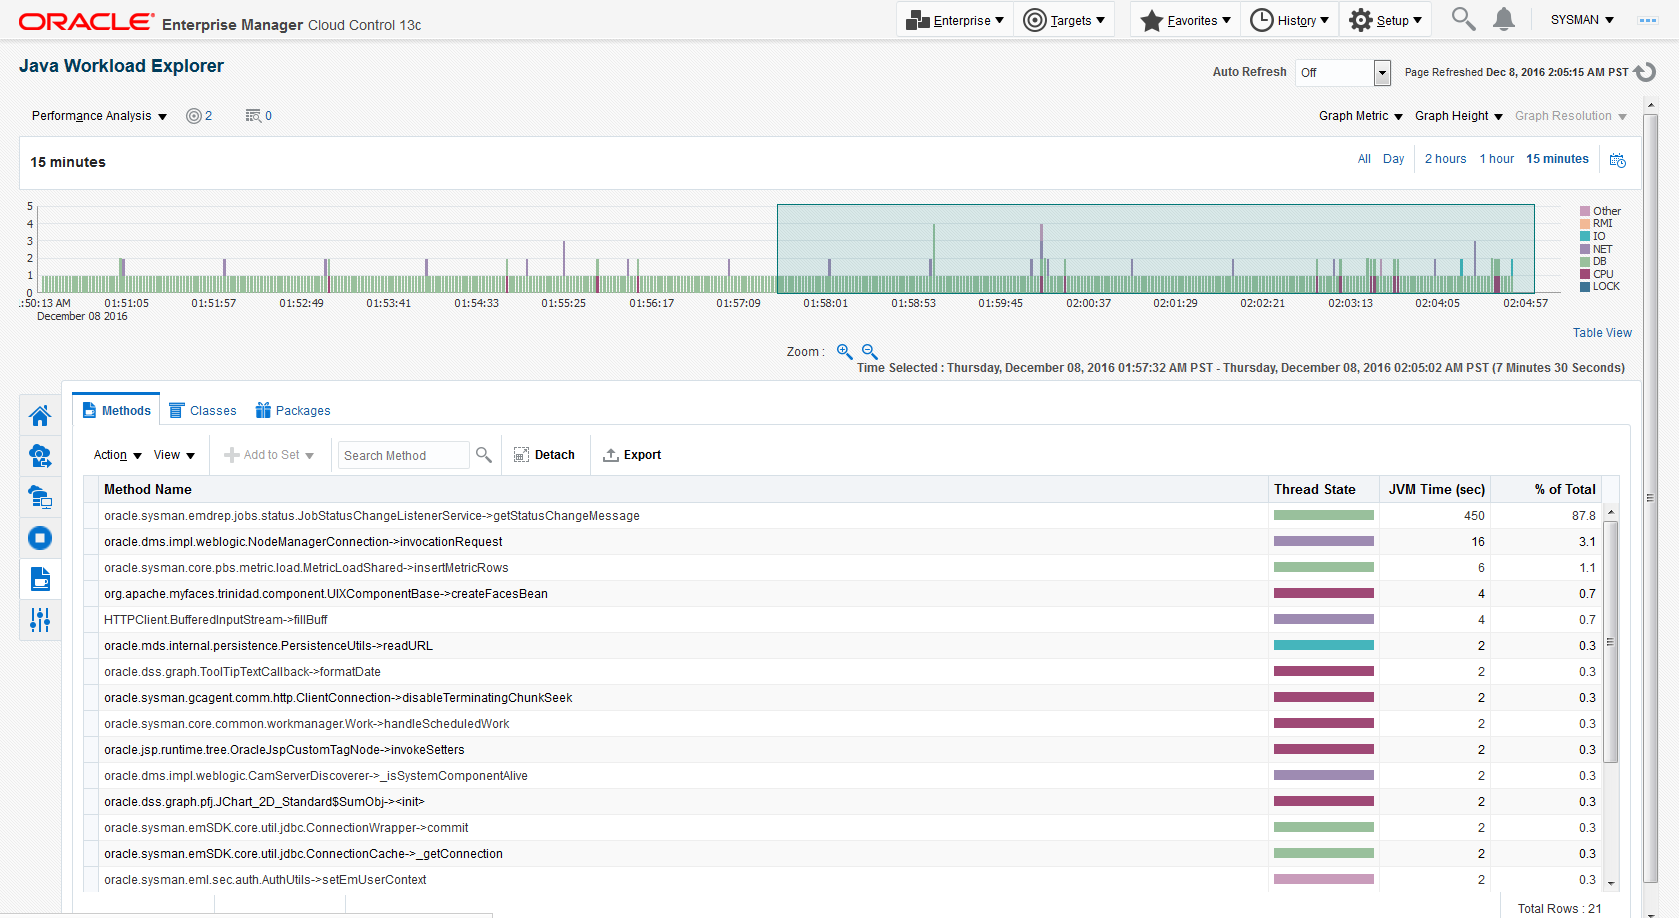Click the CPU legend color swatch
Image resolution: width=1680 pixels, height=918 pixels.
tap(1585, 274)
